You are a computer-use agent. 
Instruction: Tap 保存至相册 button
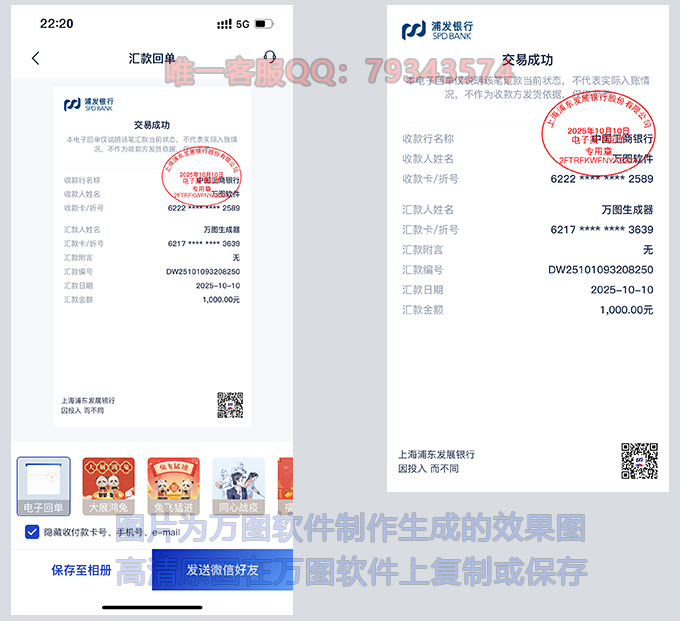click(82, 570)
